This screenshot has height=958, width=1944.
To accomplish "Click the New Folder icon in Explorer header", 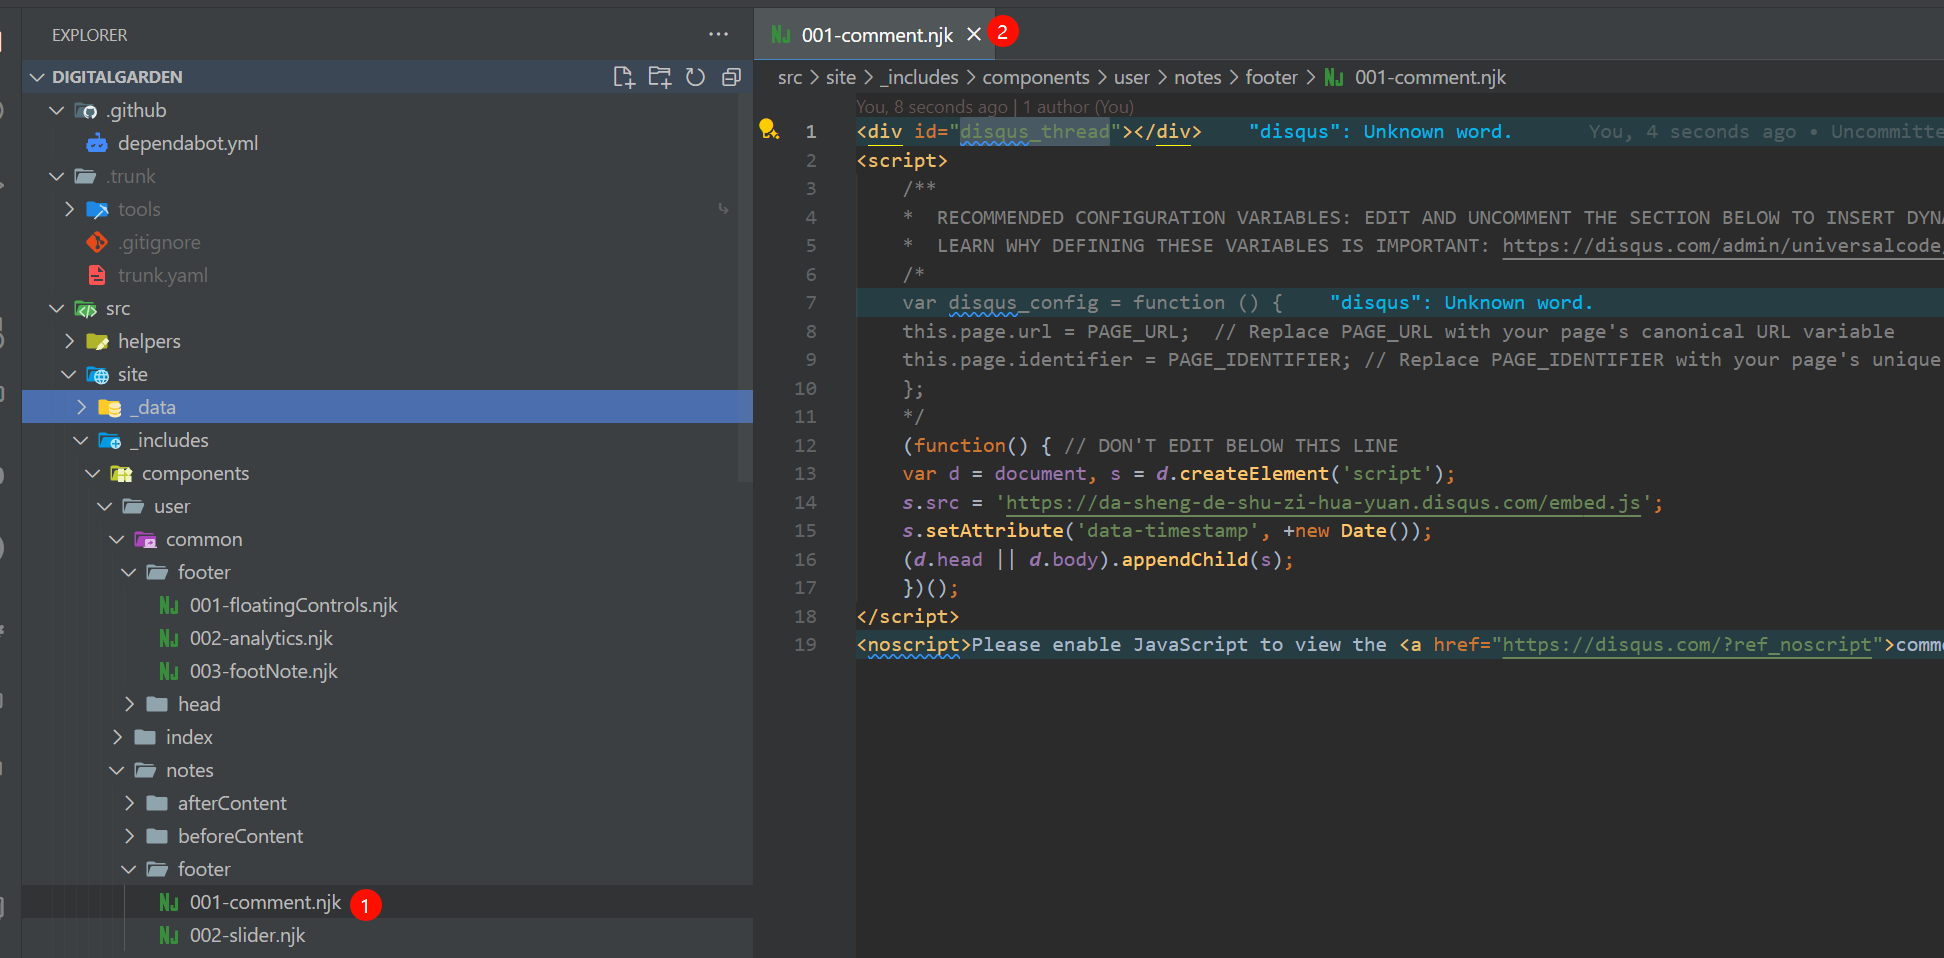I will [x=660, y=77].
